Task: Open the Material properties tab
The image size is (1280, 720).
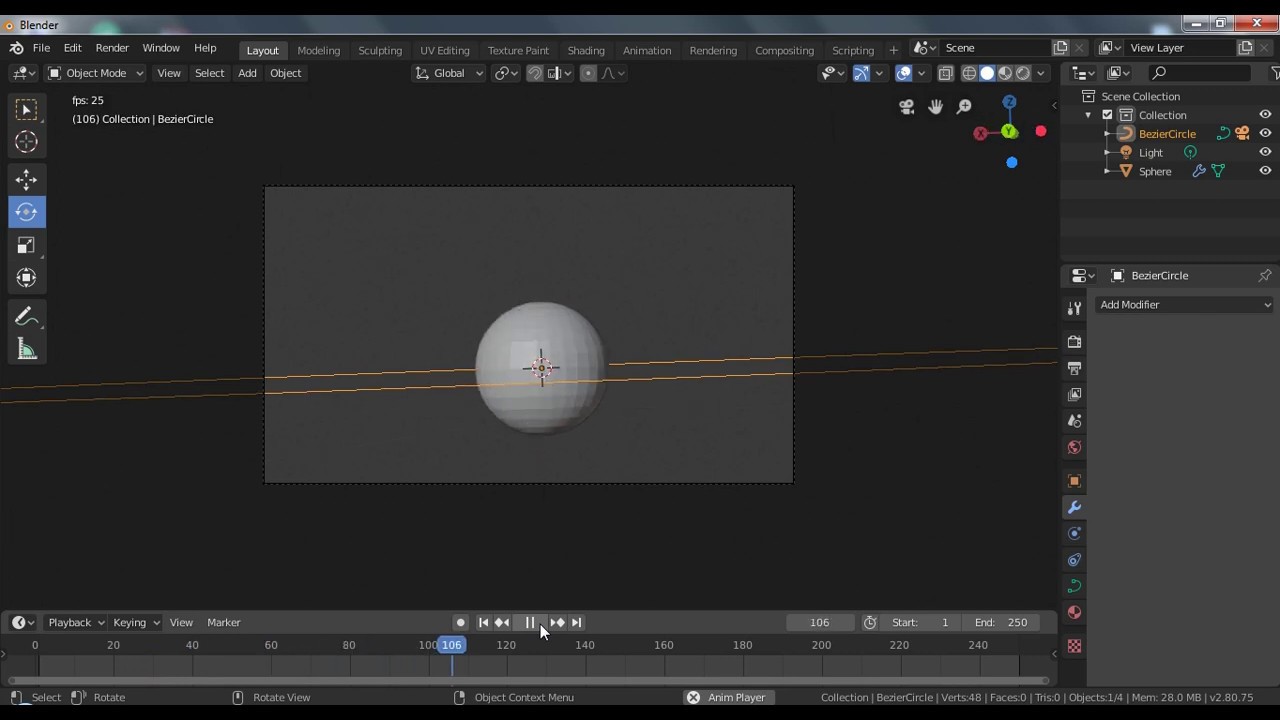Action: click(x=1074, y=612)
